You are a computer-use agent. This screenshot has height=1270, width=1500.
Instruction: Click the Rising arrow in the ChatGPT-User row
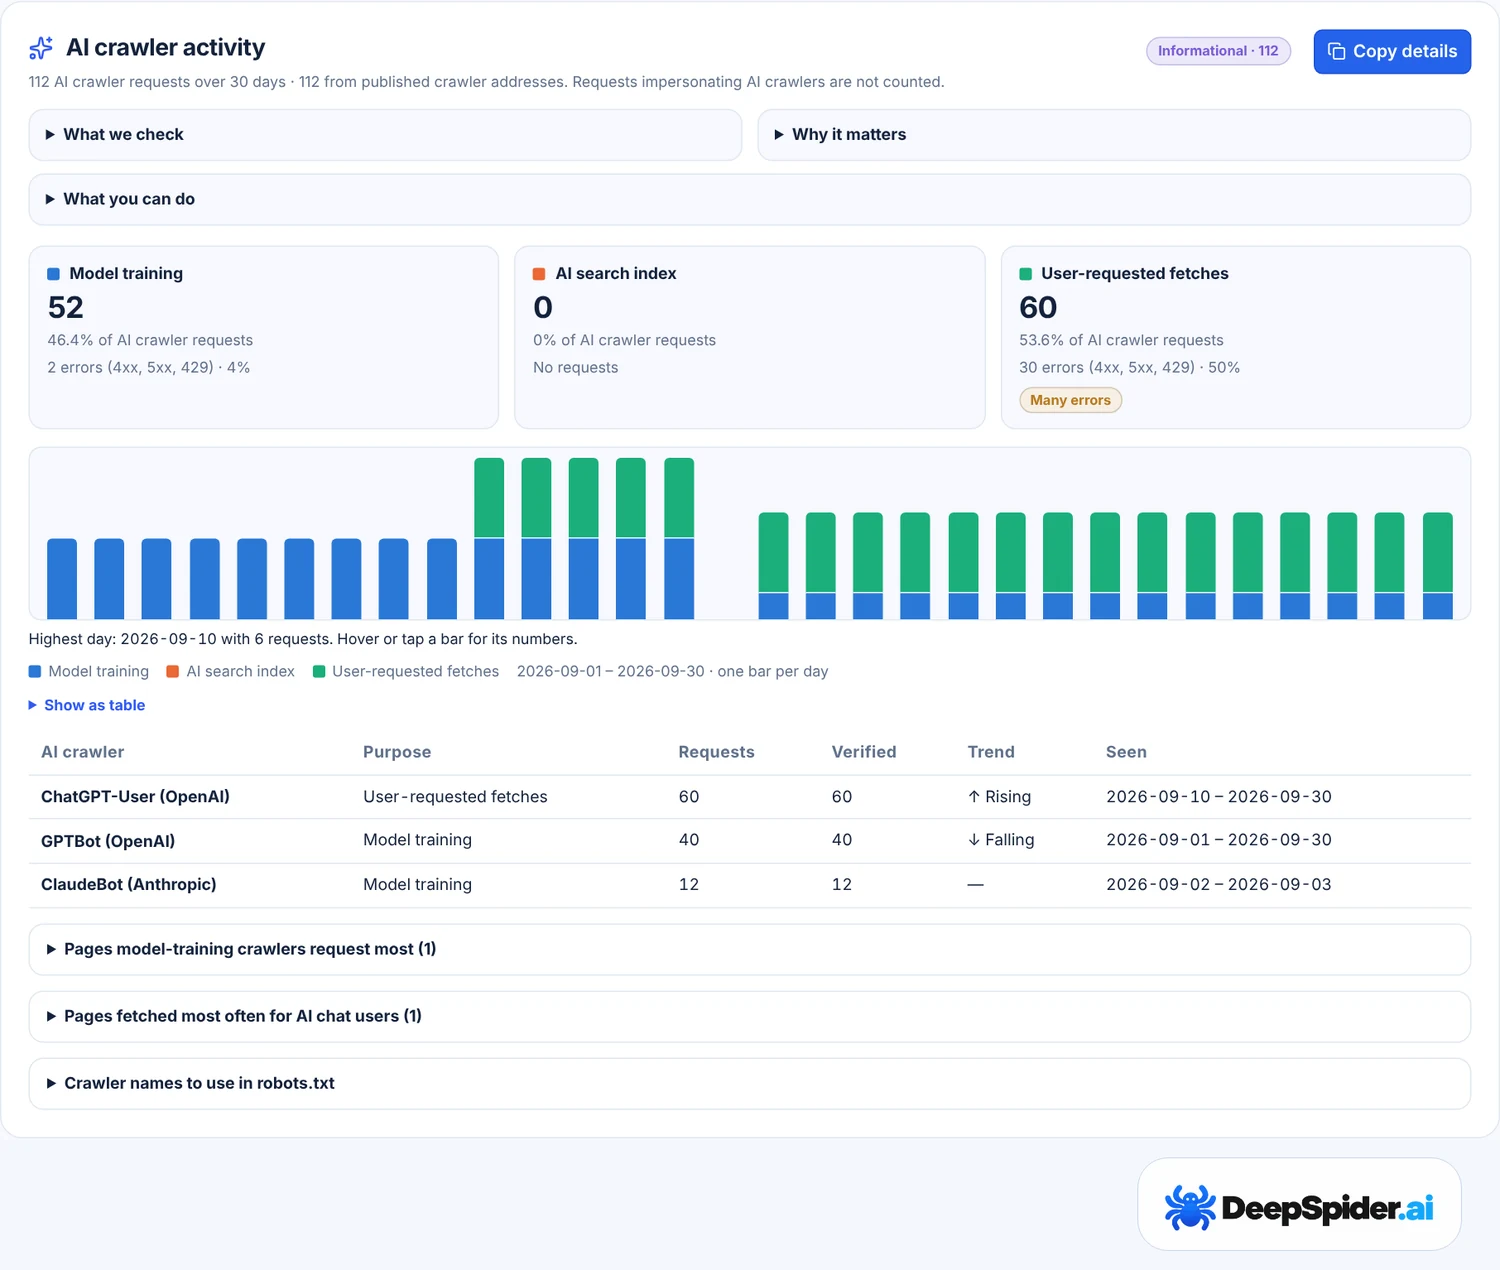pyautogui.click(x=974, y=797)
